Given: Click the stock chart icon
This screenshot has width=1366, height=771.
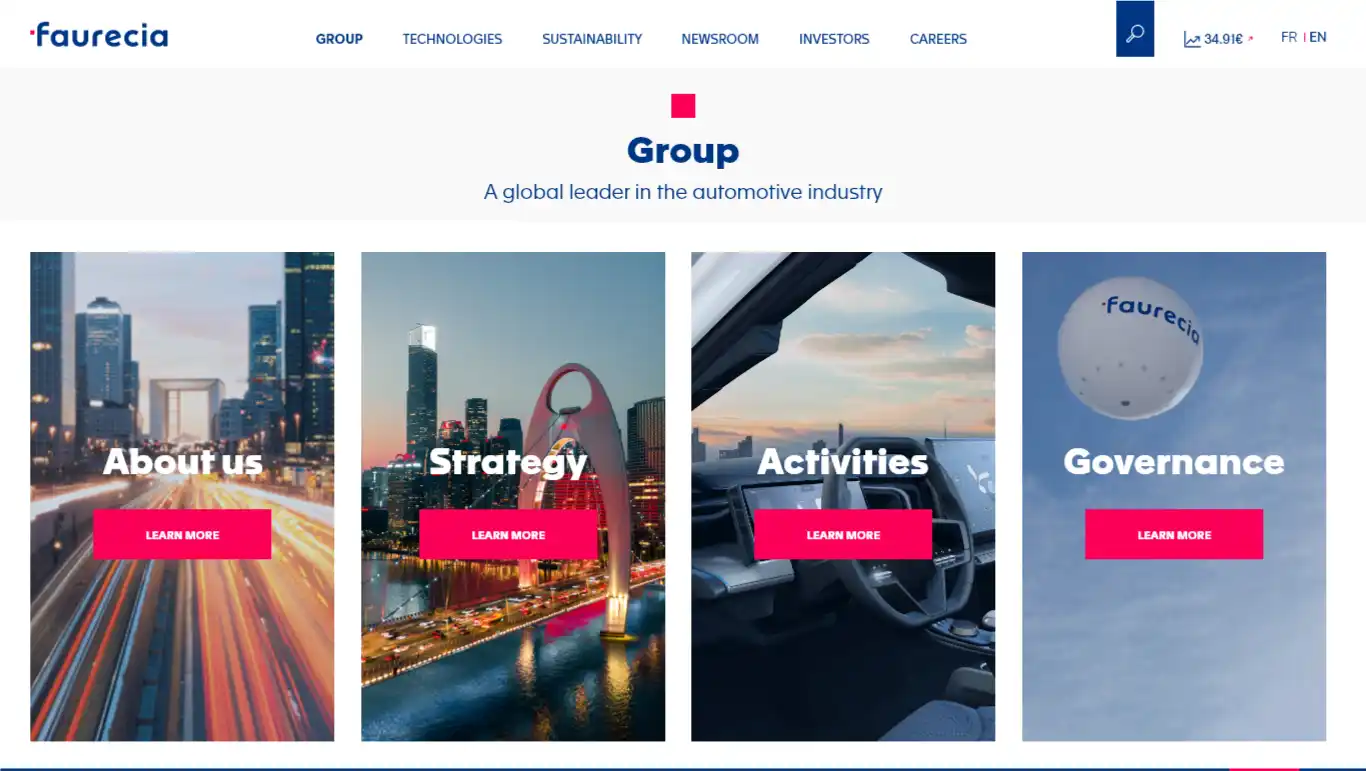Looking at the screenshot, I should click(1192, 39).
